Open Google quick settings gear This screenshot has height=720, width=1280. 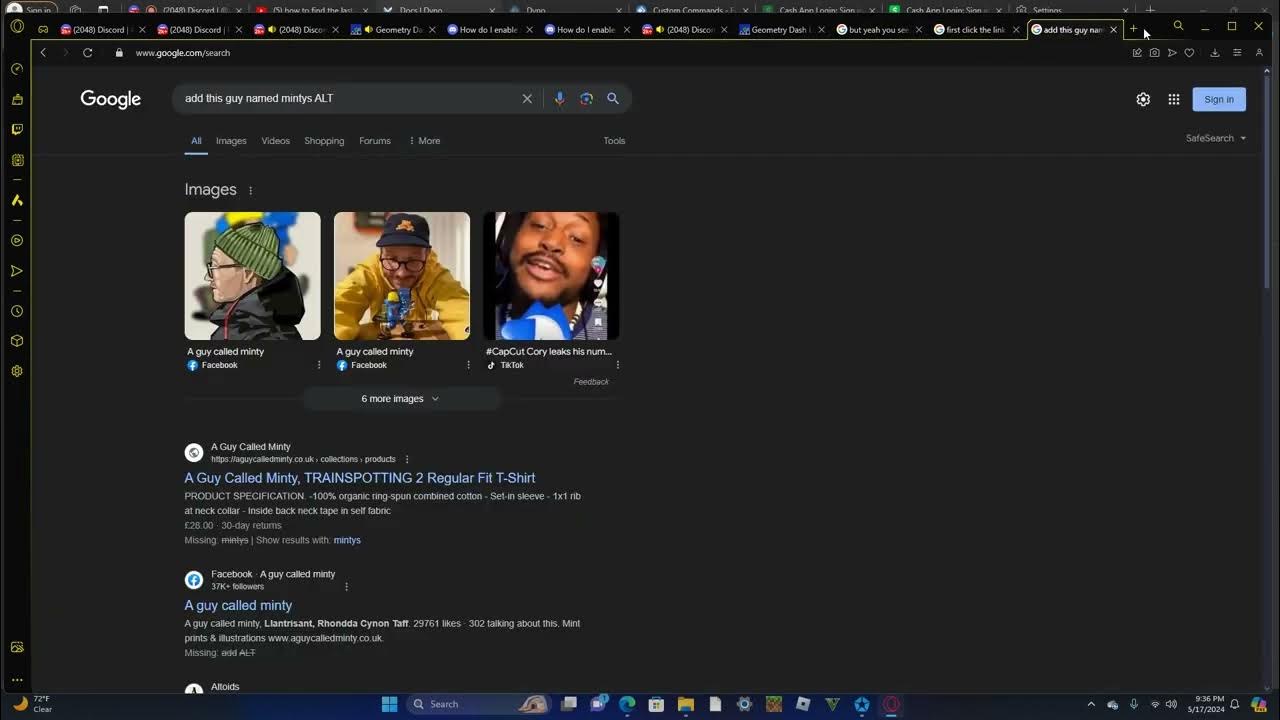pyautogui.click(x=1143, y=99)
